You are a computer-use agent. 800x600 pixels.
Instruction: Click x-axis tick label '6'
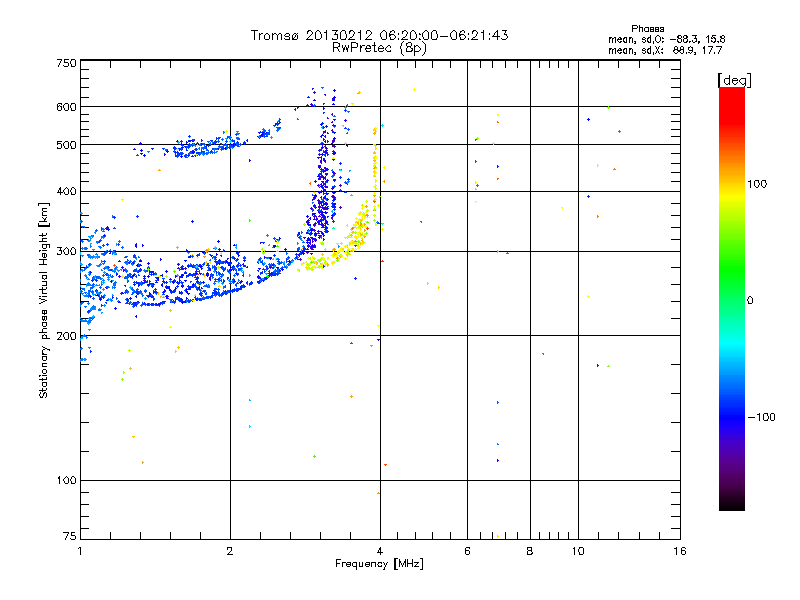(467, 551)
